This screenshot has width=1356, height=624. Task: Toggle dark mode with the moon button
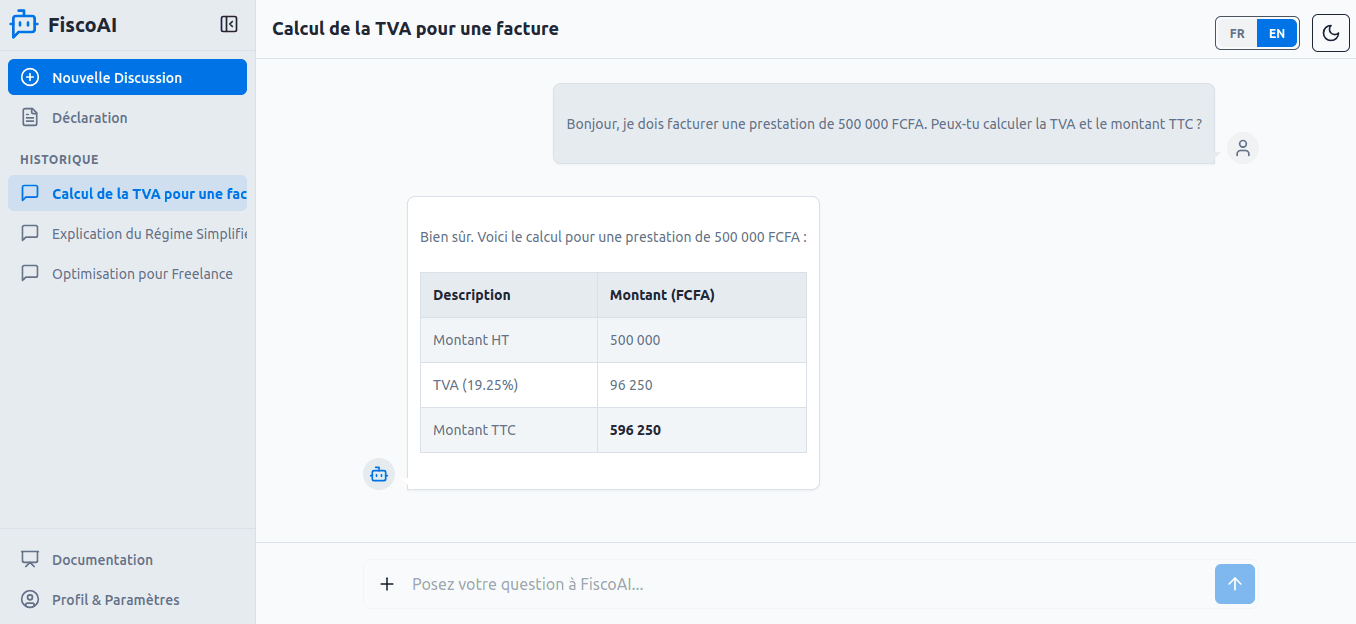[x=1330, y=33]
